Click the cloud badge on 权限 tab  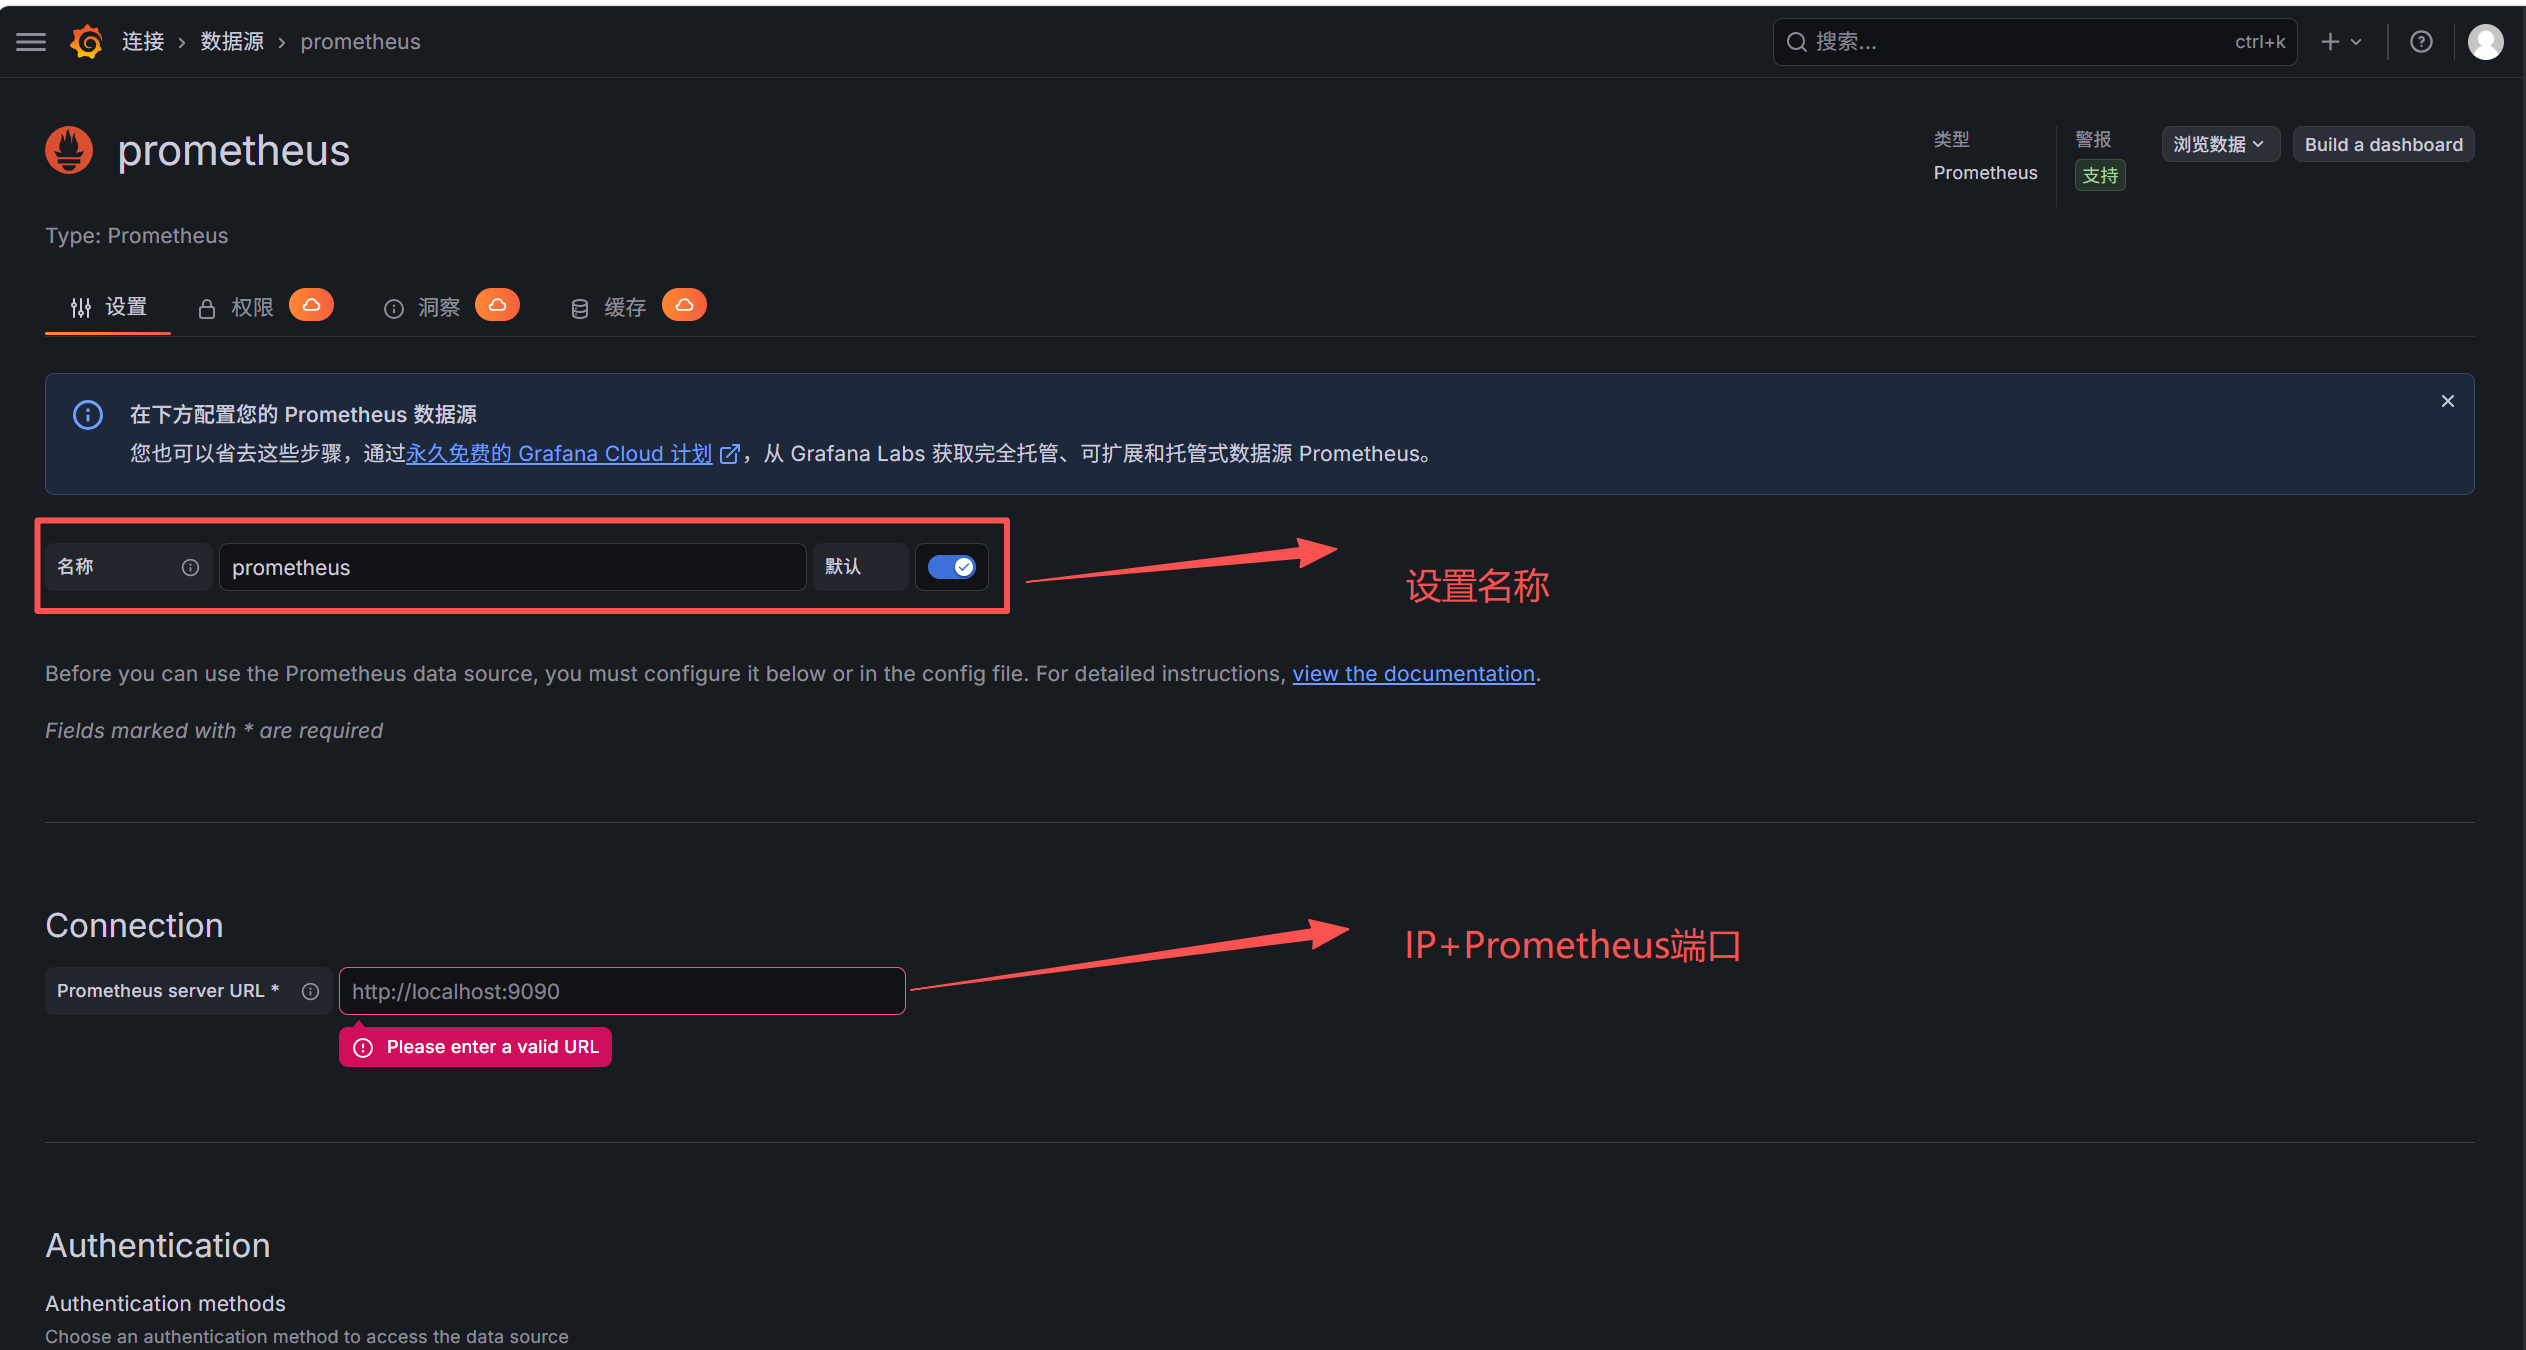(x=311, y=305)
